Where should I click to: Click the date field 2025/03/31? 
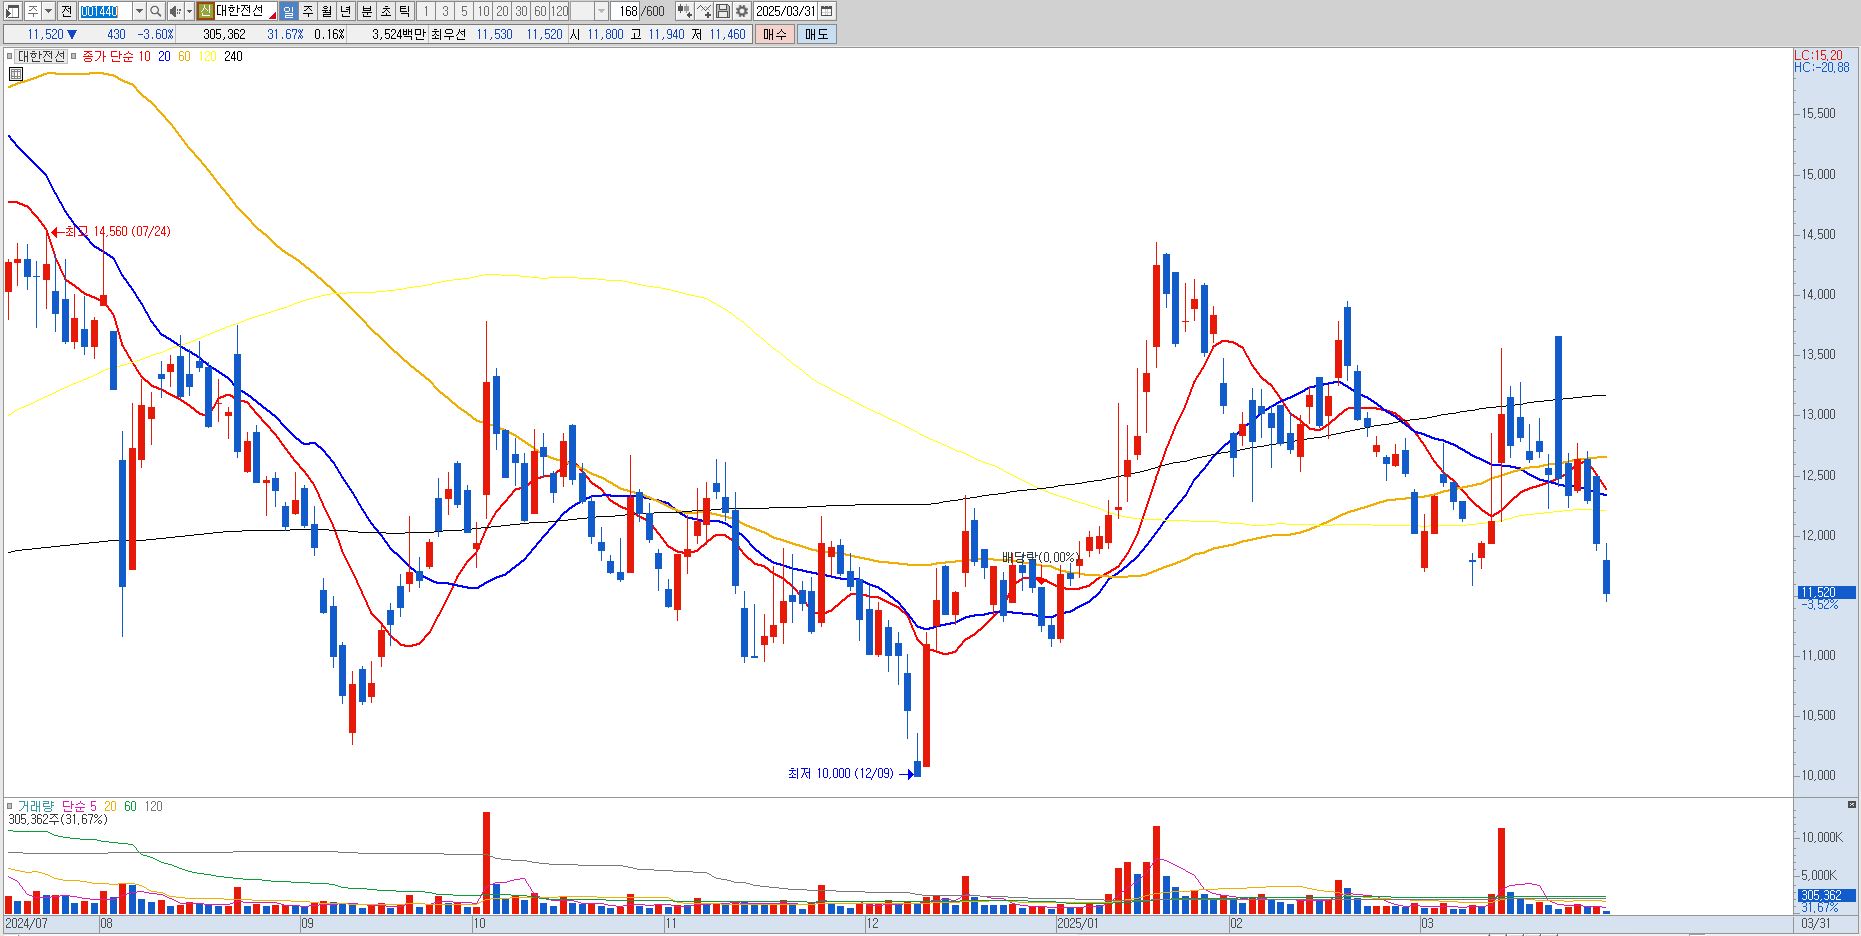pos(786,11)
